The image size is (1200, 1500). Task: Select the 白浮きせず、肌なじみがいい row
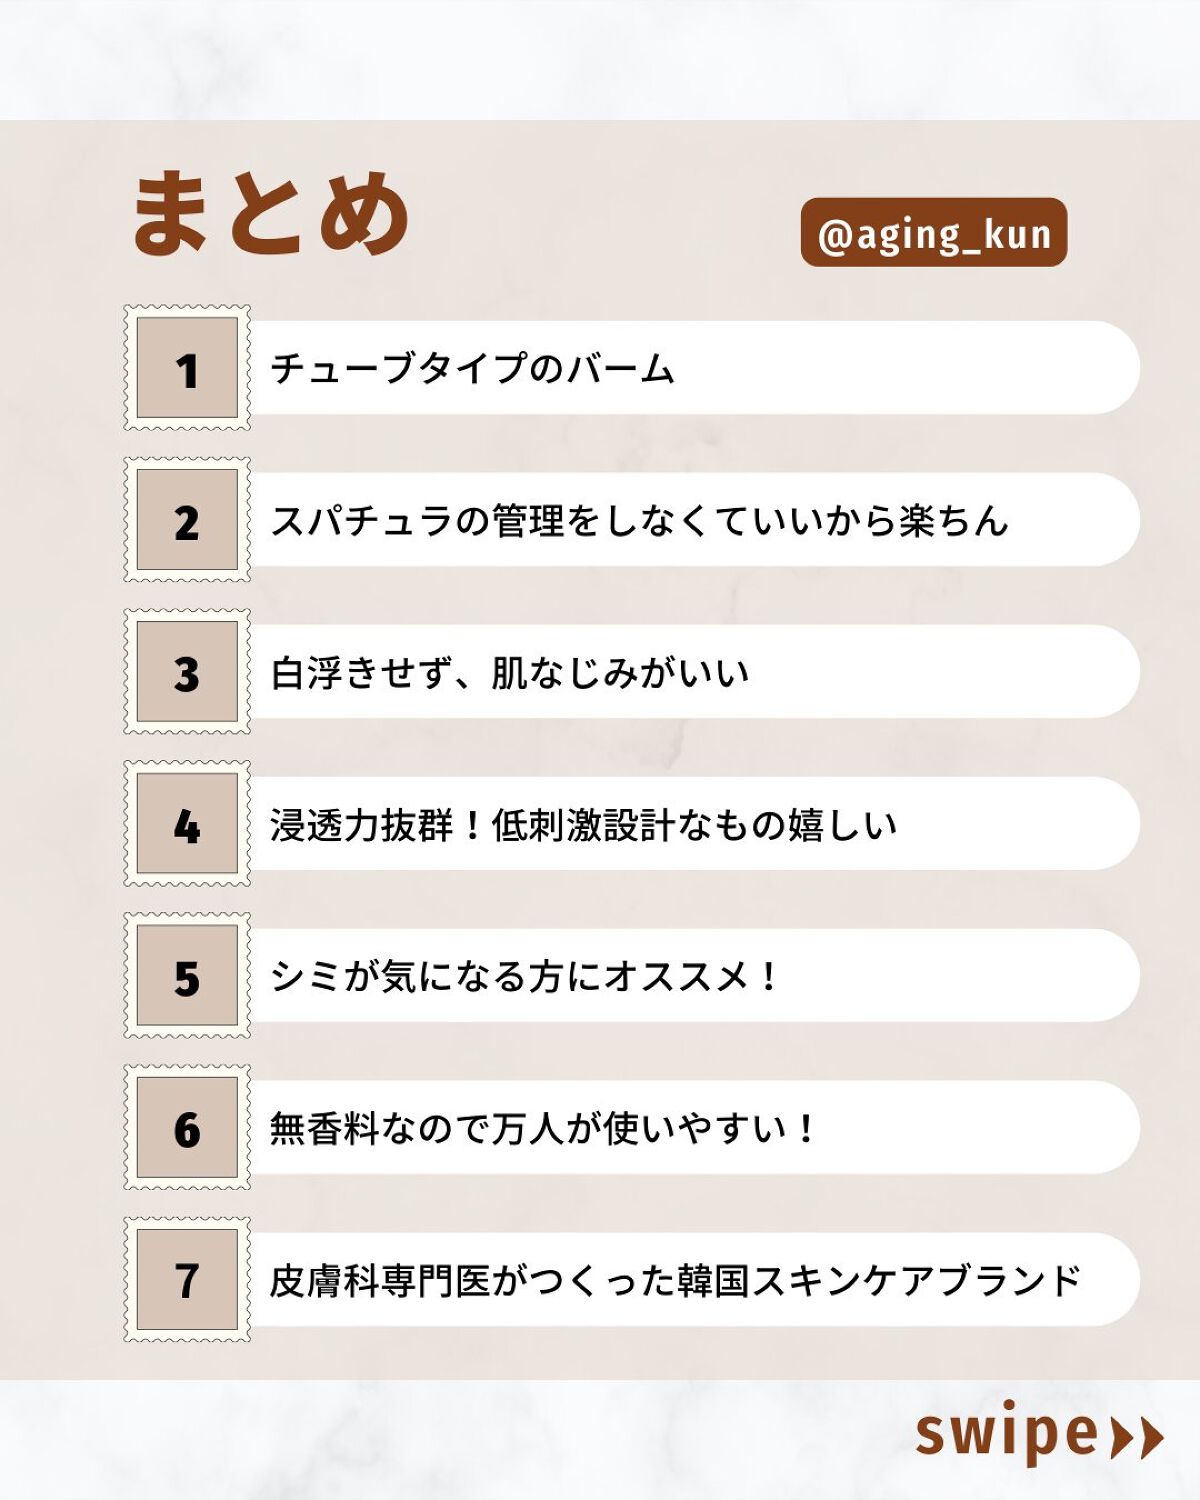coord(690,672)
